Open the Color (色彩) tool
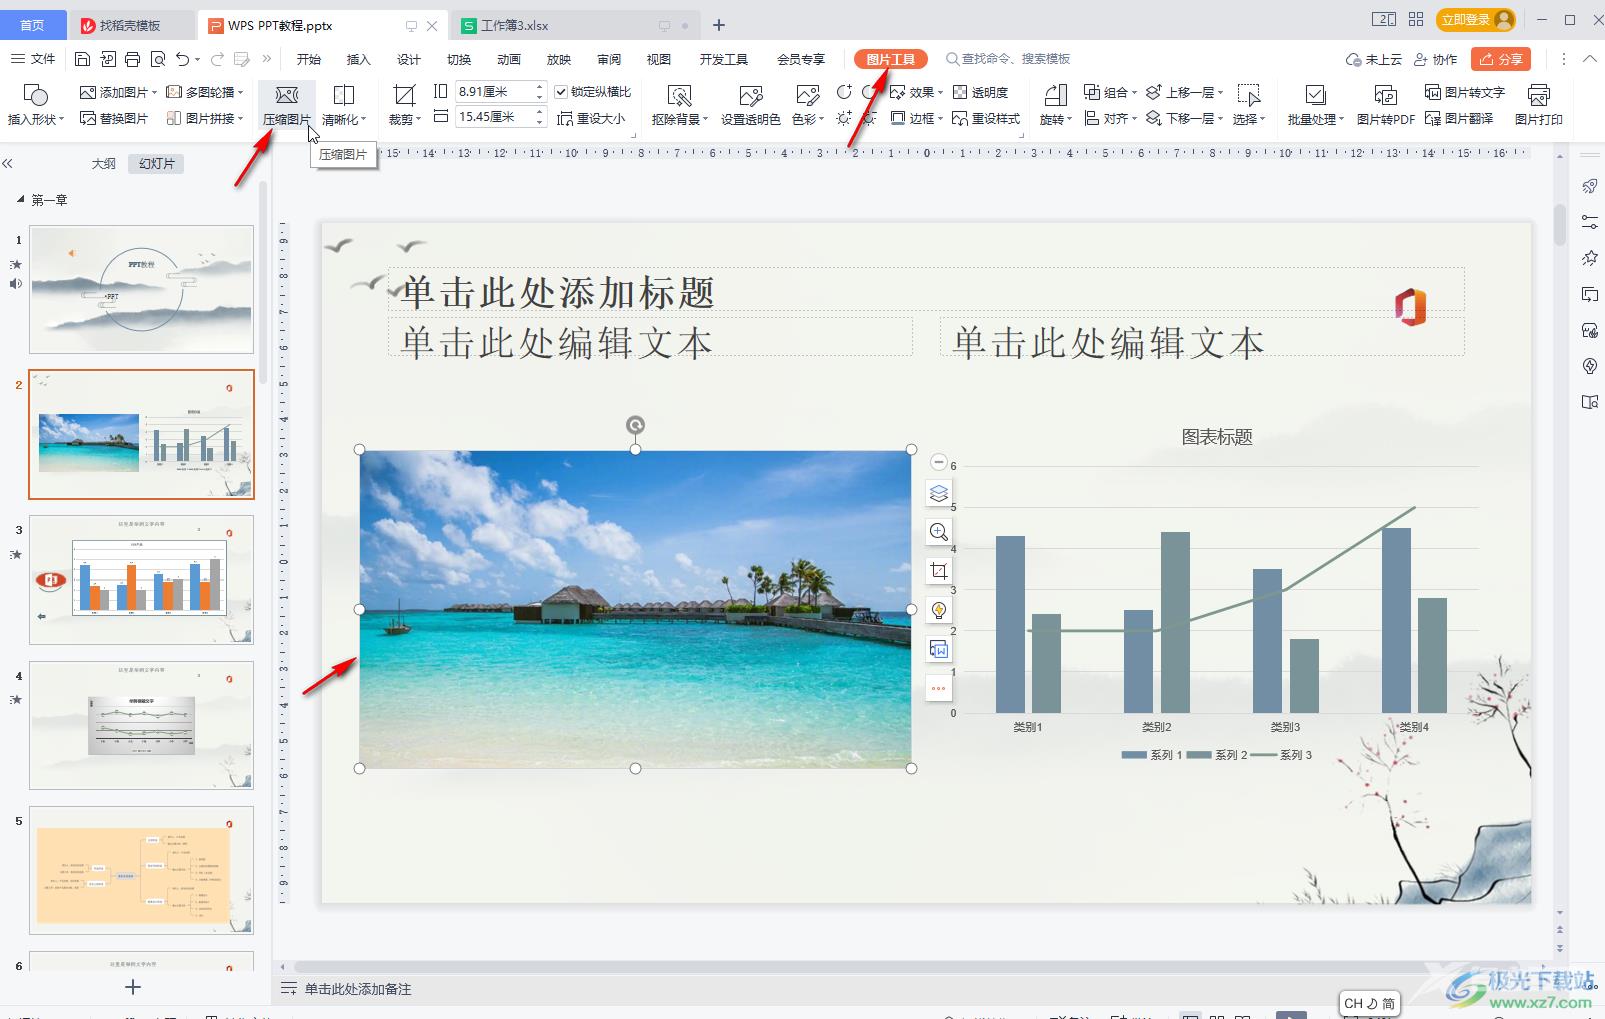 [807, 105]
